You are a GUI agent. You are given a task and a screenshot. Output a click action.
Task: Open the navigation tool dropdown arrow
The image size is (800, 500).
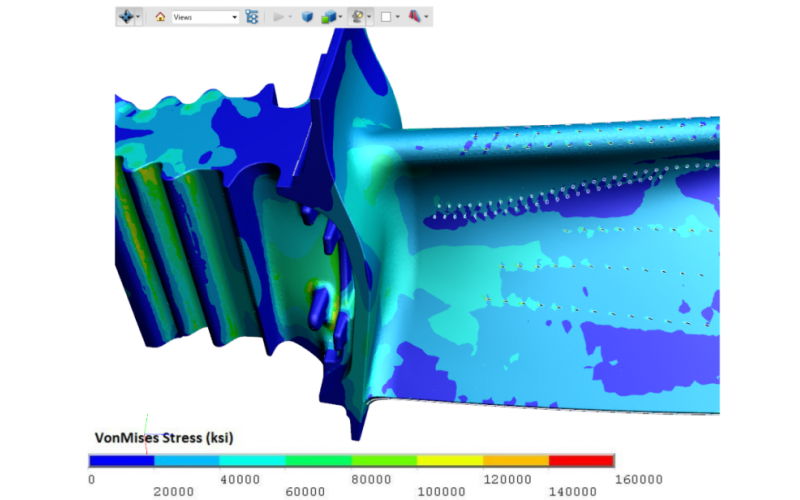coord(138,17)
